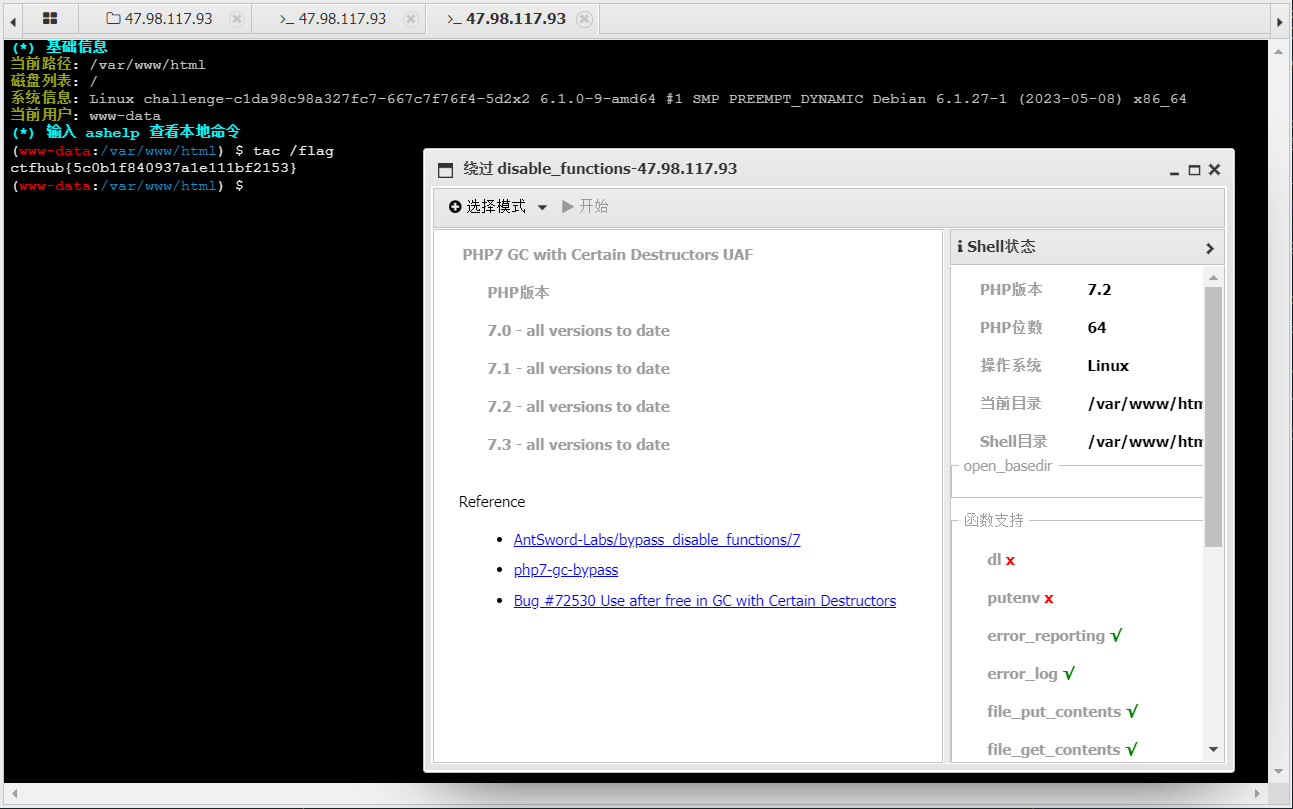Click the tac /flag command text
This screenshot has width=1293, height=809.
(x=293, y=151)
